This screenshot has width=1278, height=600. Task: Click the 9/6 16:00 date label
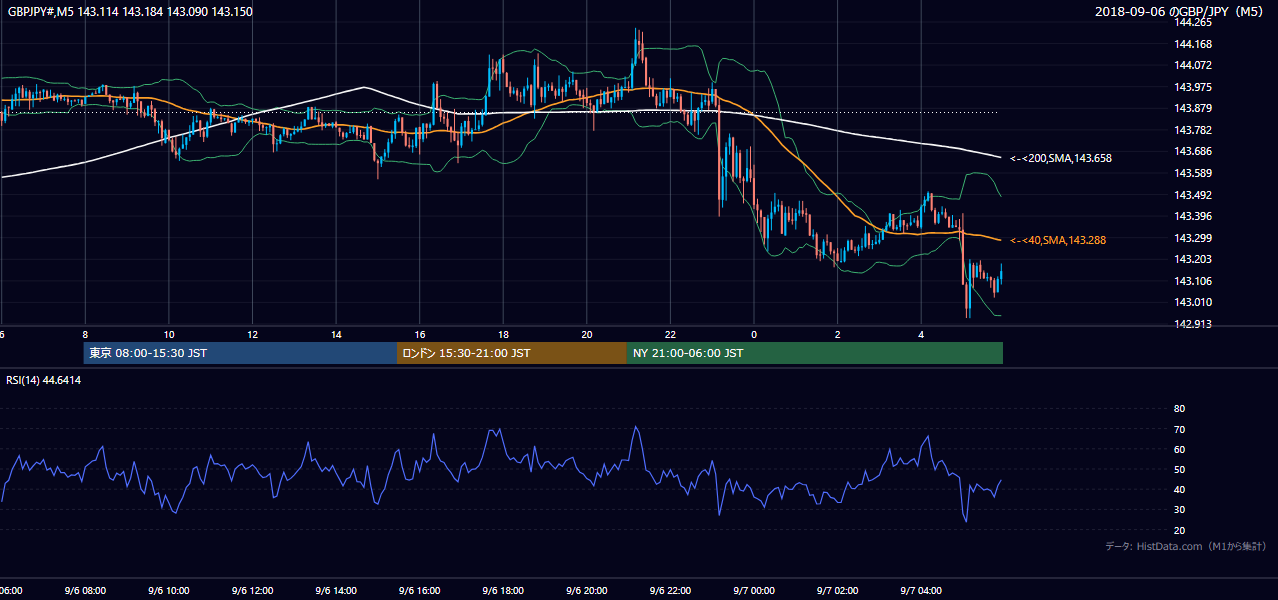click(x=420, y=590)
